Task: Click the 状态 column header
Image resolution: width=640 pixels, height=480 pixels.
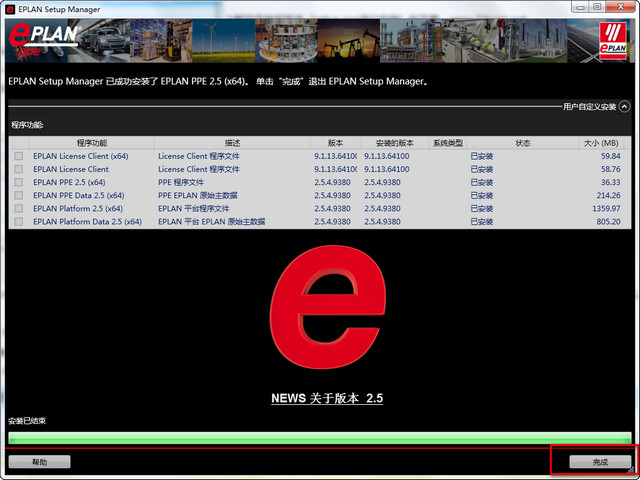Action: (x=522, y=143)
